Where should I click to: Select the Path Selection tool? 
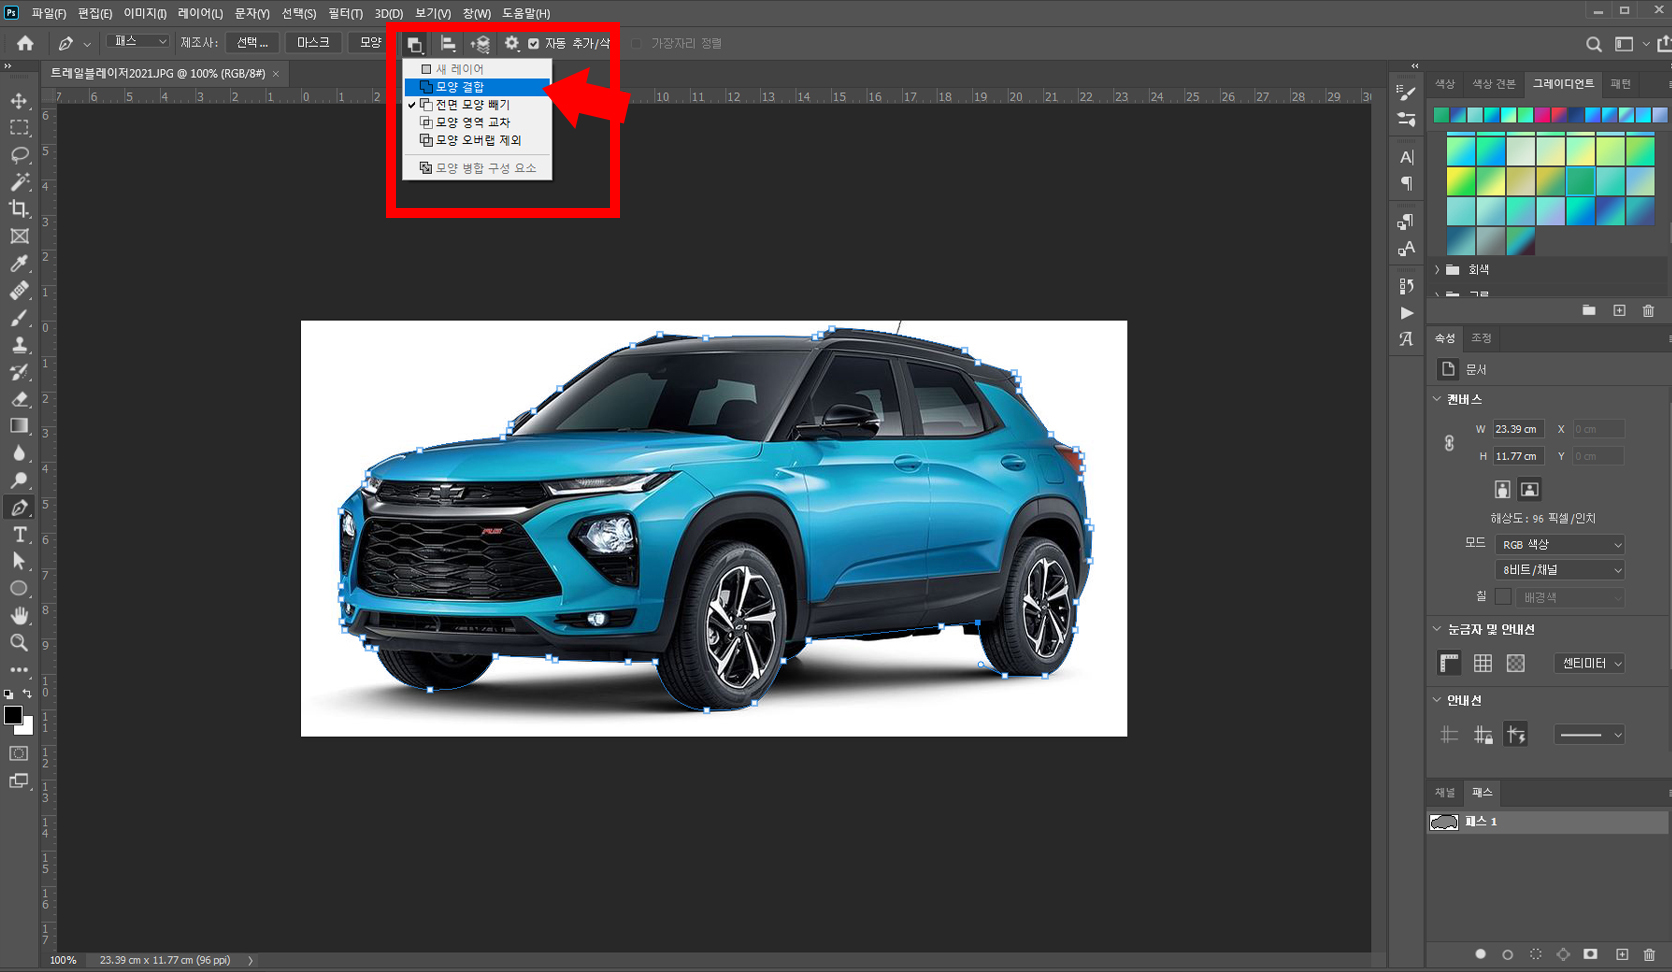[19, 561]
